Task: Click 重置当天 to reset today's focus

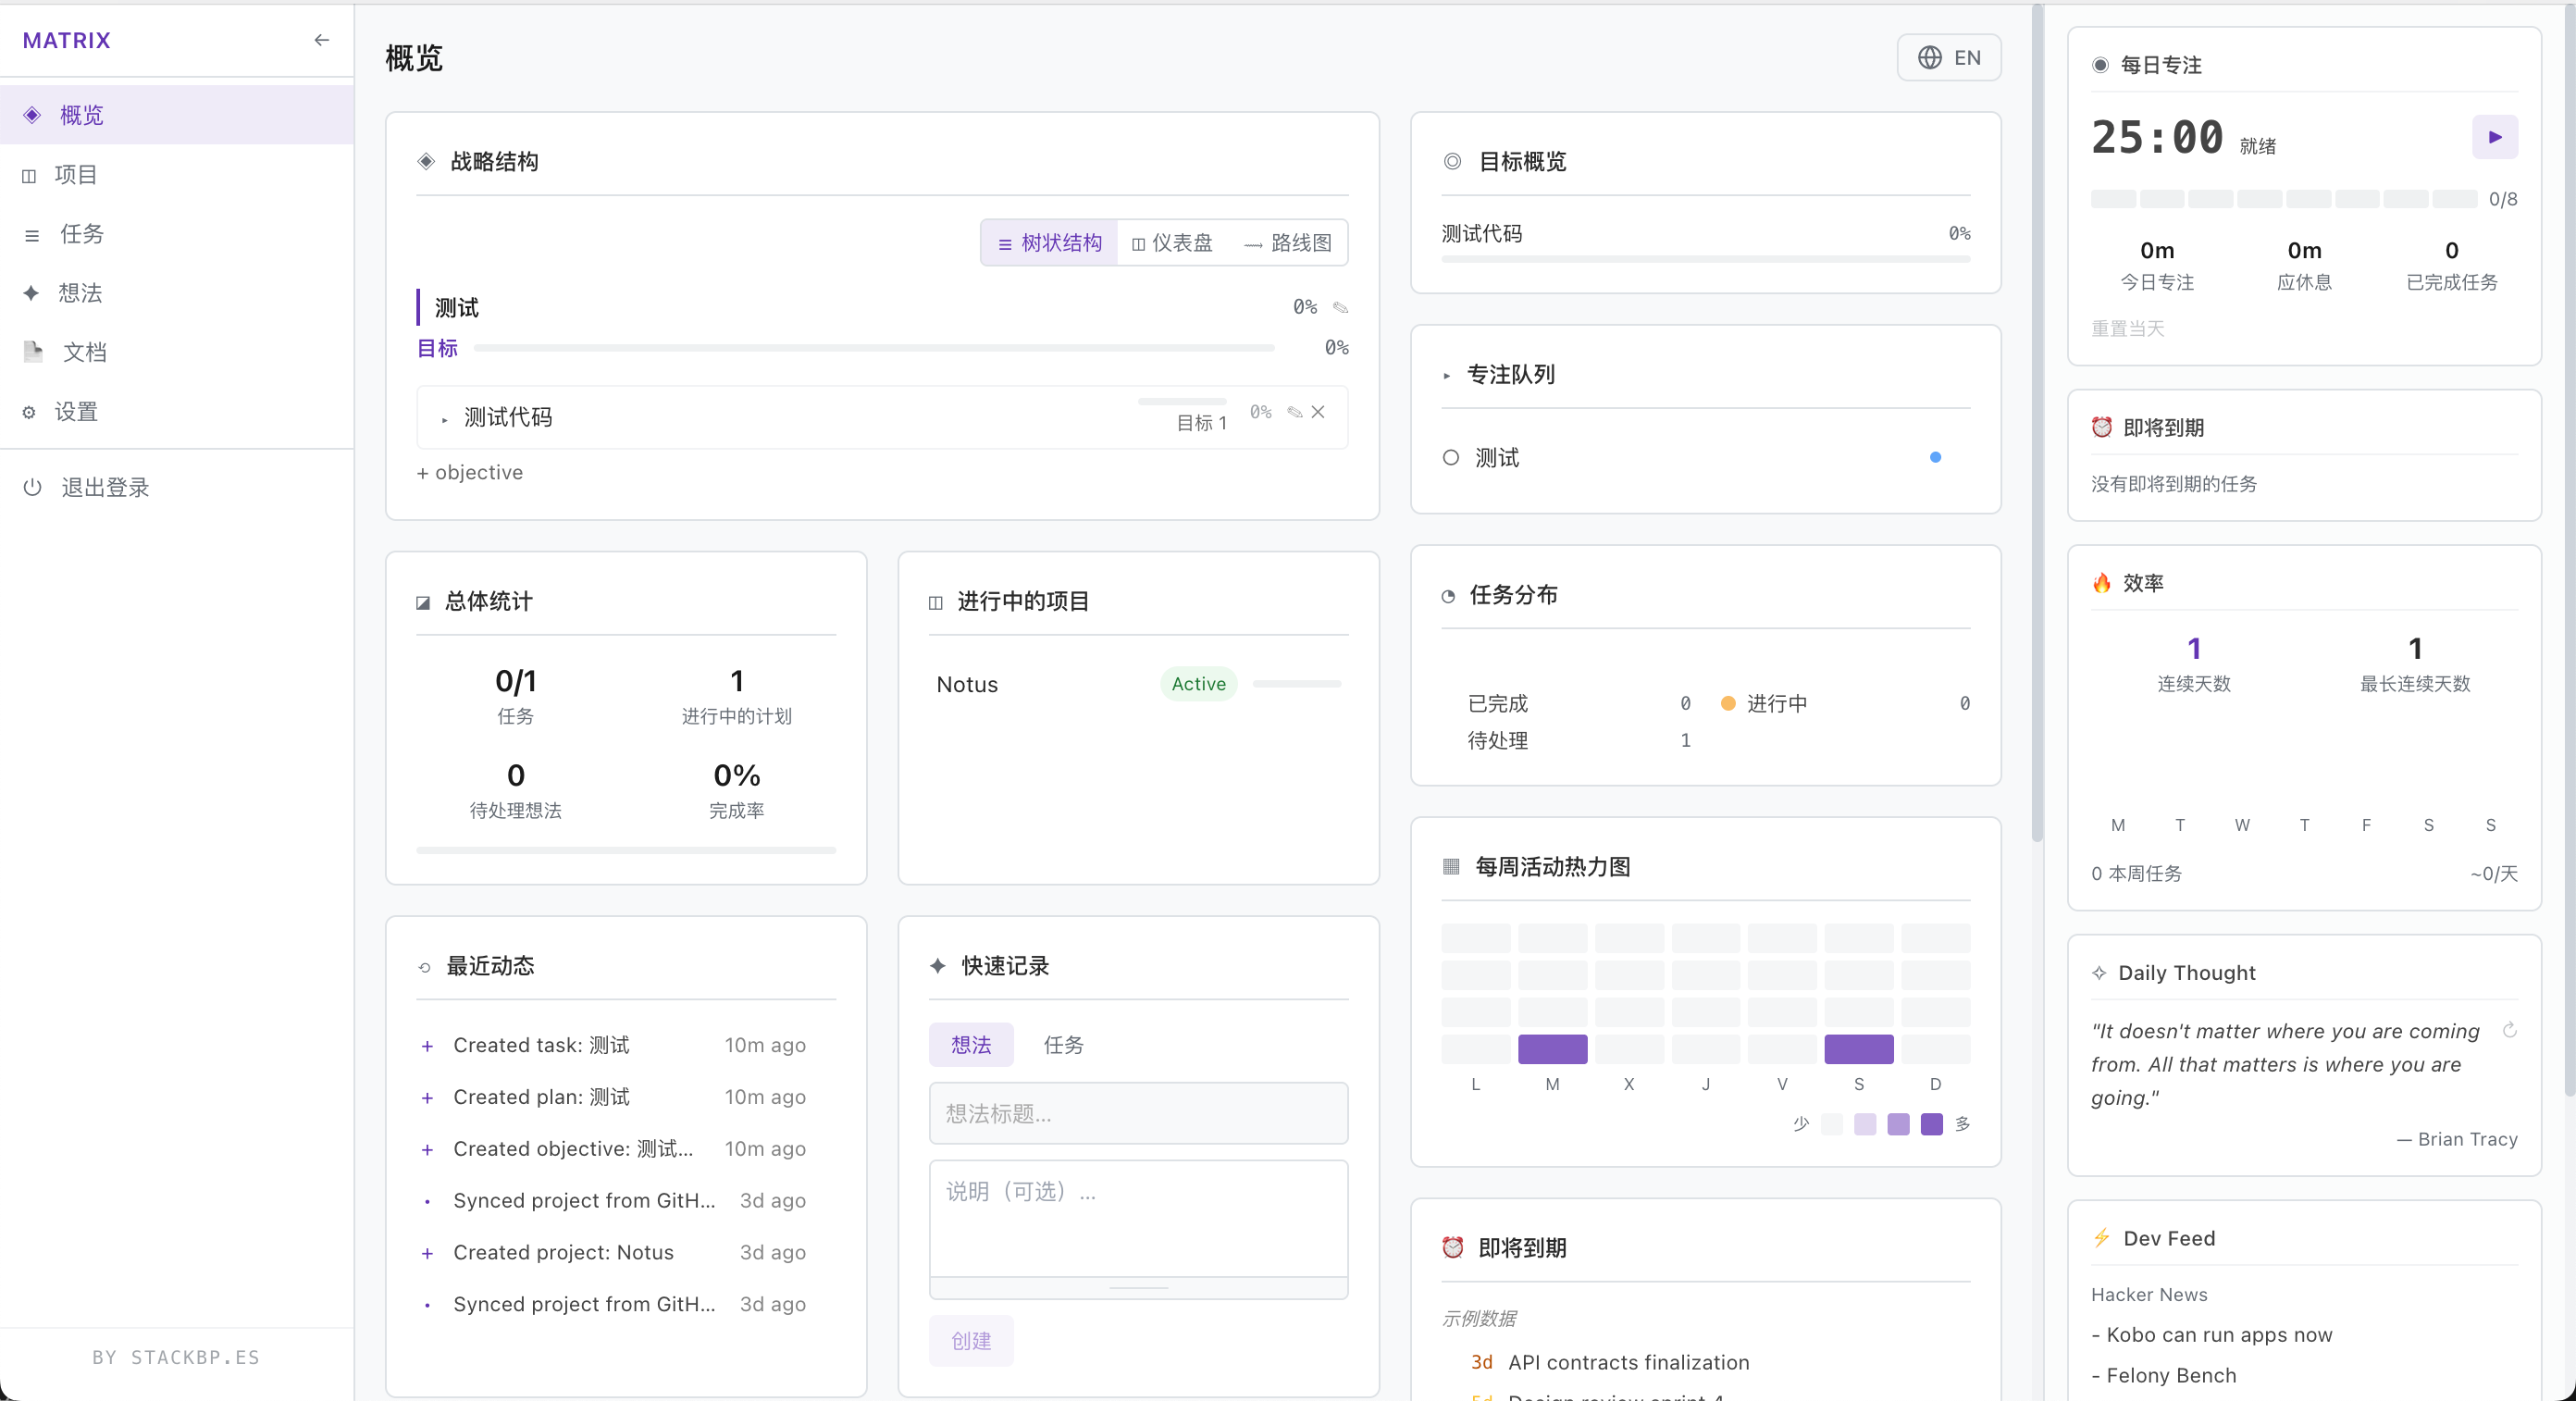Action: coord(2127,329)
